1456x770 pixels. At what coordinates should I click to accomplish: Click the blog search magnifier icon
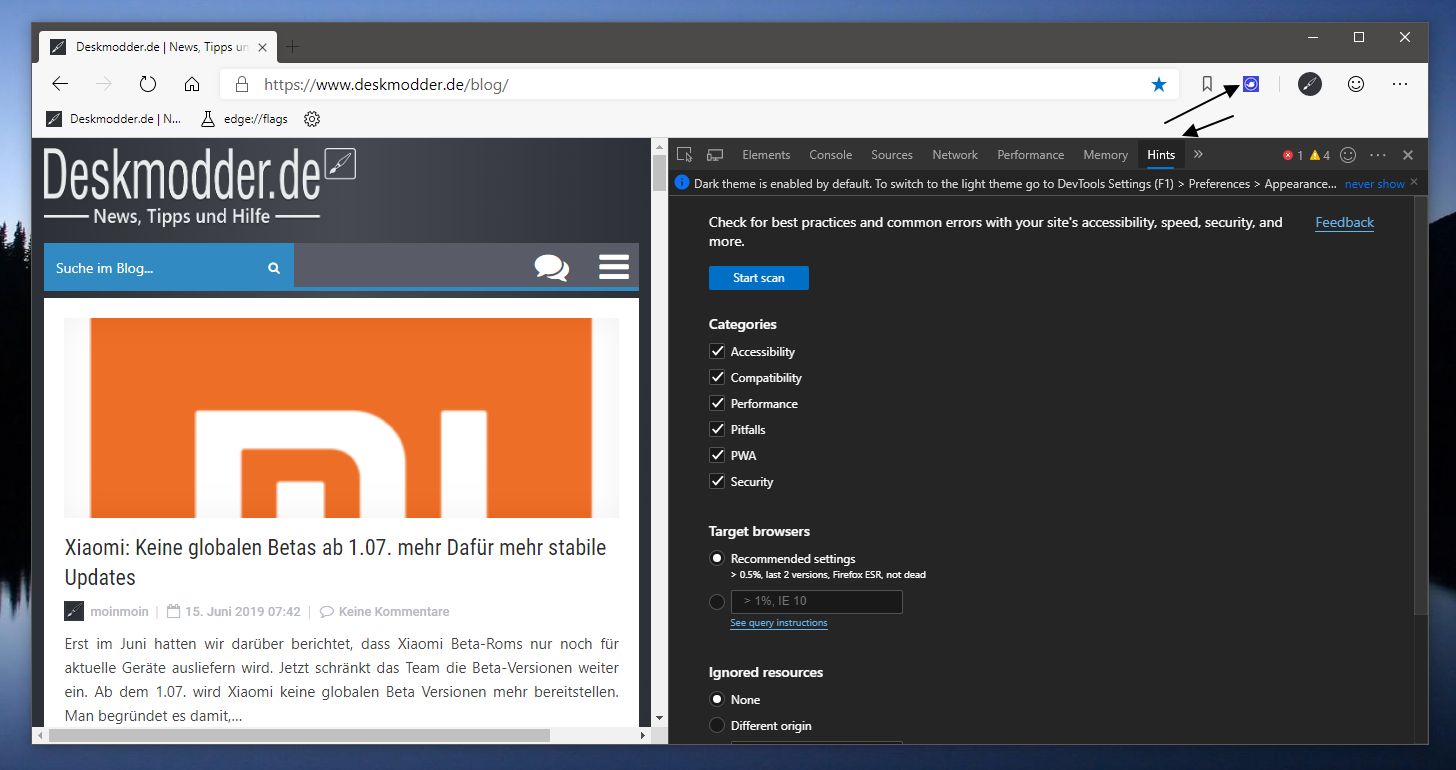(274, 268)
